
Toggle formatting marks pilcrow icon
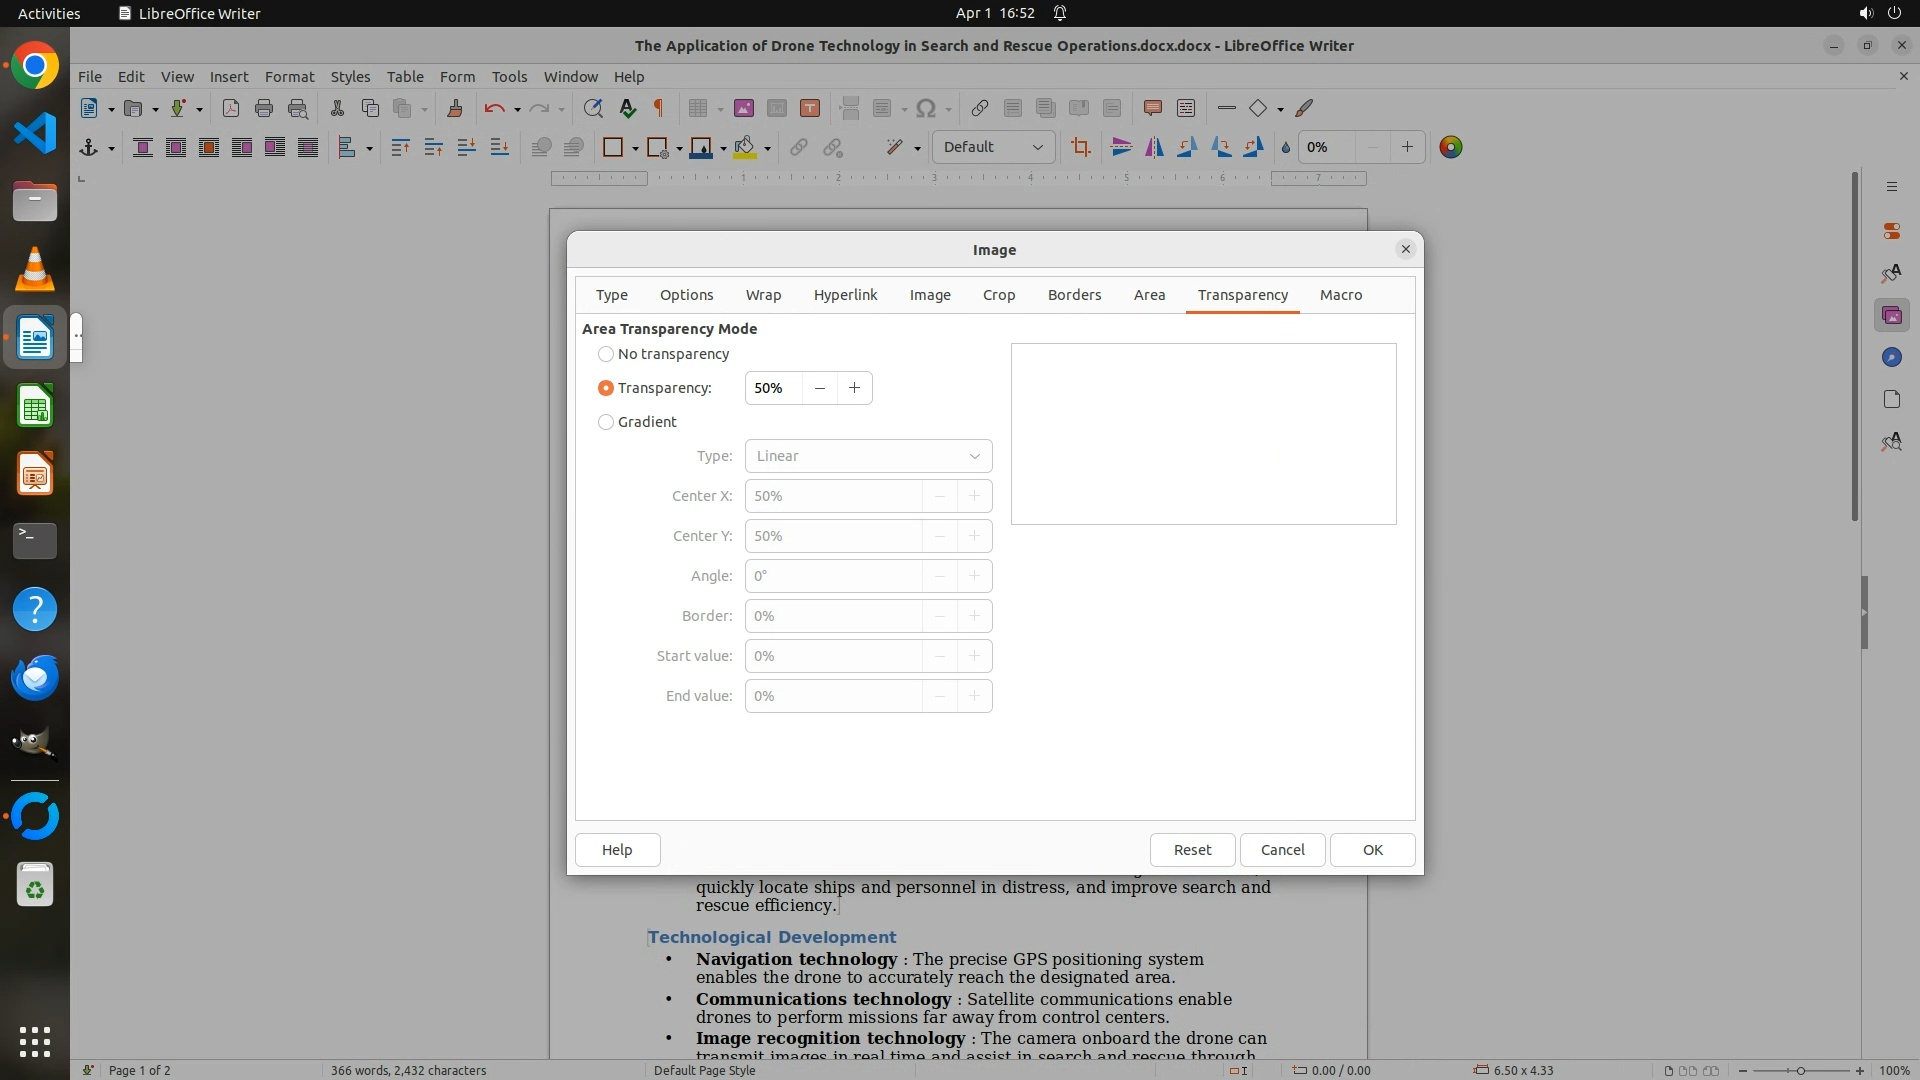[659, 109]
